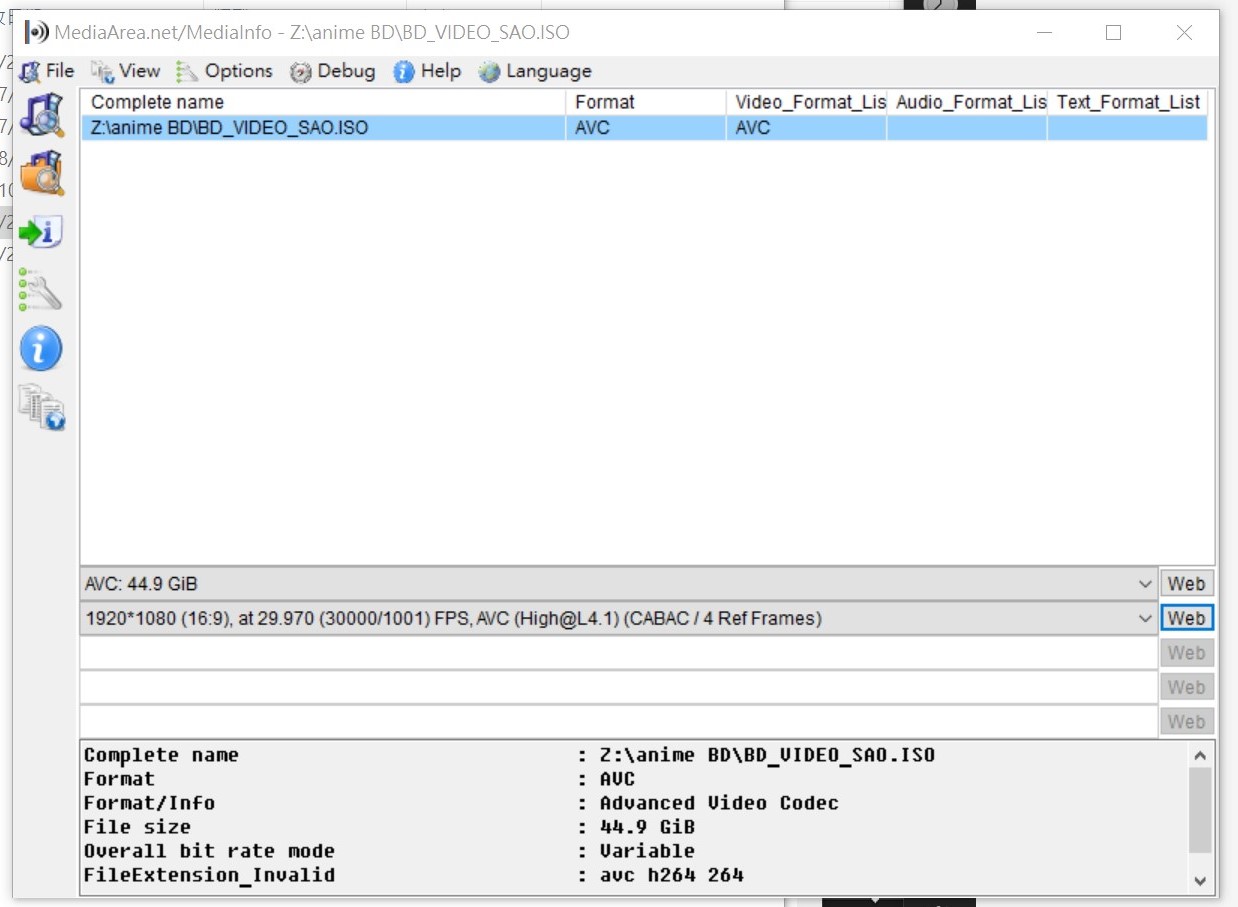This screenshot has width=1238, height=907.
Task: Click the details pane scrollbar thumb
Action: tap(1201, 810)
